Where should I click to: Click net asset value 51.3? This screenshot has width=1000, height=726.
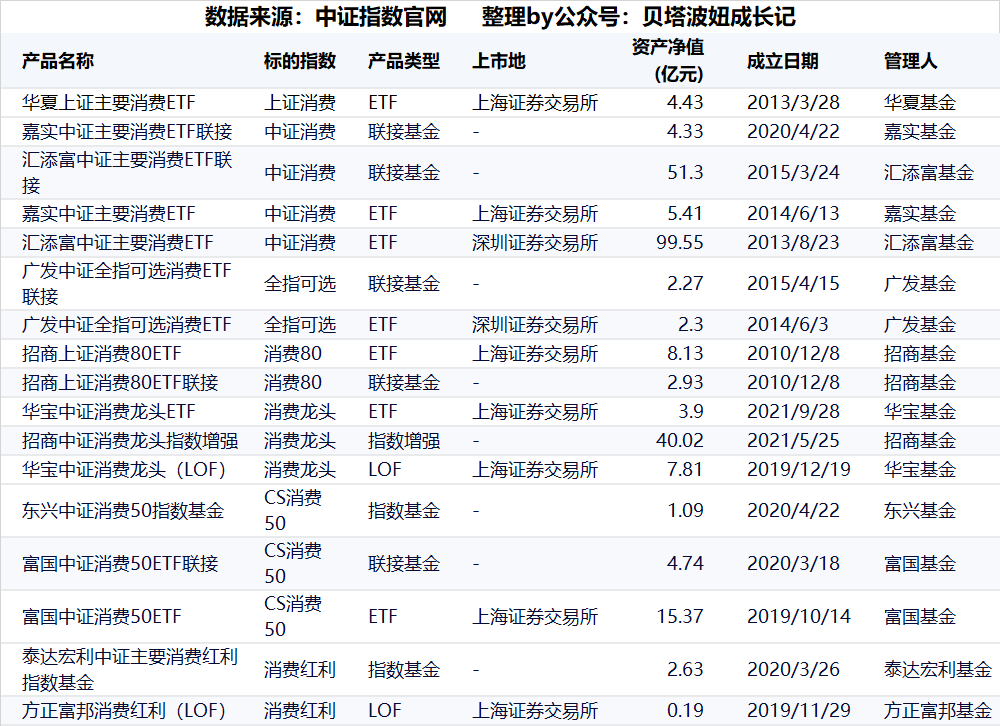tap(685, 172)
